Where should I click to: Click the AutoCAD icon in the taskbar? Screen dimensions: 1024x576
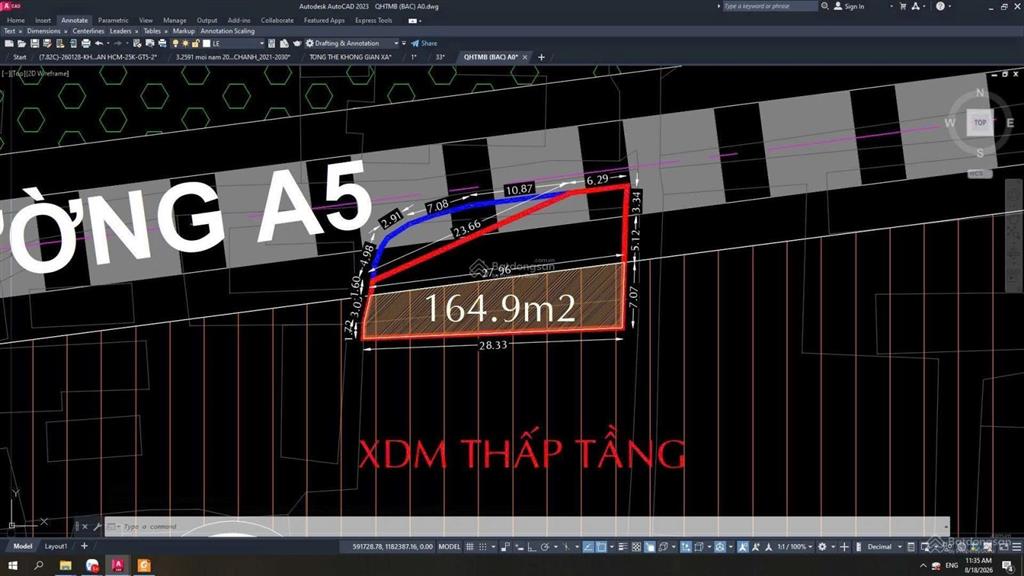(x=118, y=565)
